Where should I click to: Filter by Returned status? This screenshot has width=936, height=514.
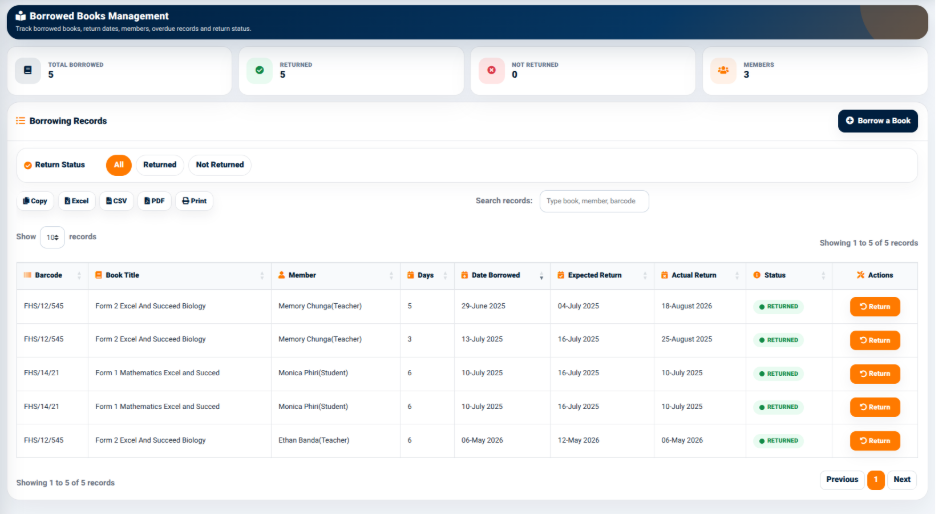coord(159,165)
